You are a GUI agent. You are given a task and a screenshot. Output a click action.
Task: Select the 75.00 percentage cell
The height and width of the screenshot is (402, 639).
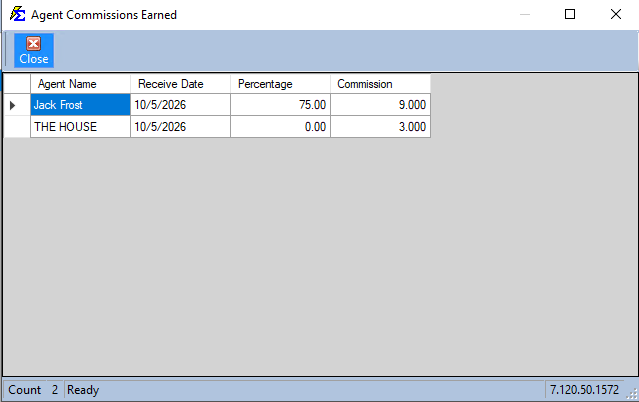(x=280, y=105)
